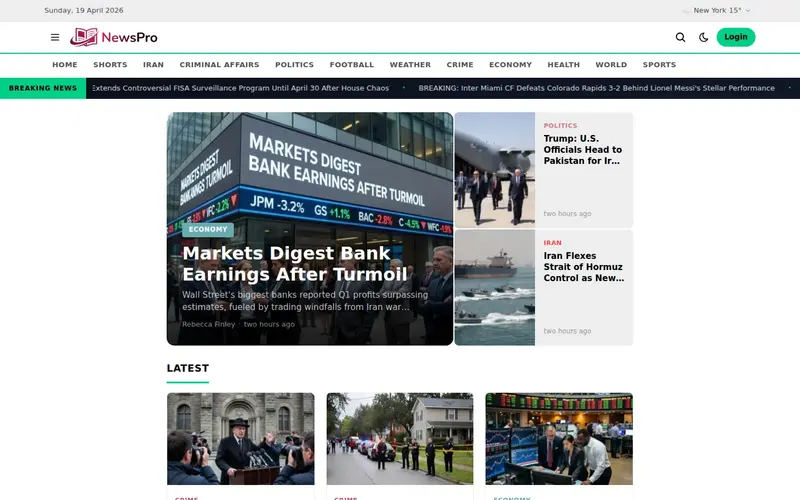Open the Criminal Affairs section
Screen dimensions: 800x500
[219, 65]
